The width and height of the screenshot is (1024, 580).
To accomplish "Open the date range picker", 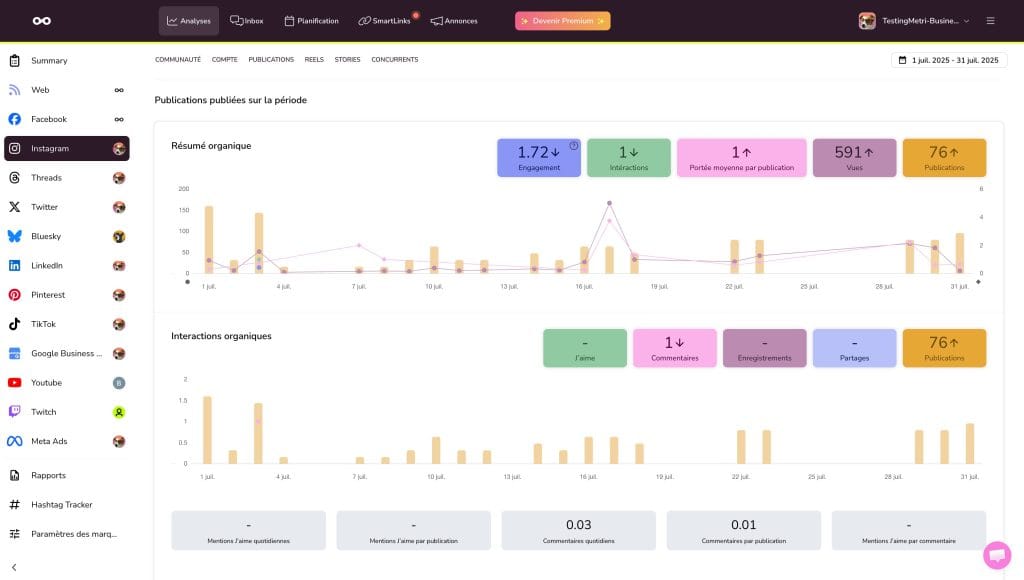I will pyautogui.click(x=947, y=60).
